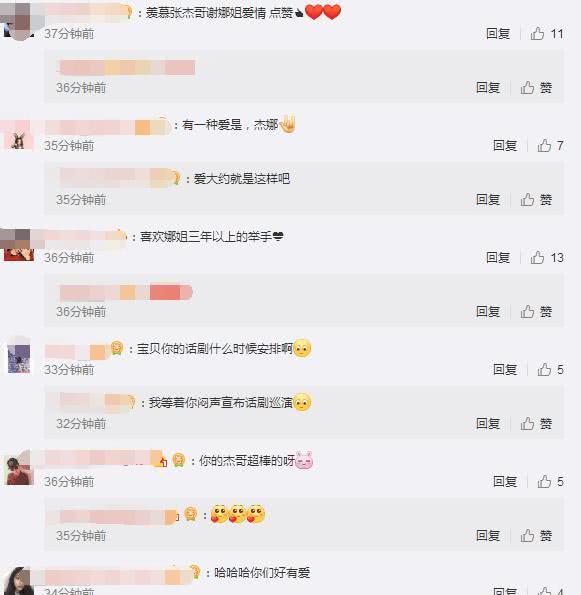
Task: Click 回复 on the 爱大约就是这样吧 reply
Action: [488, 200]
